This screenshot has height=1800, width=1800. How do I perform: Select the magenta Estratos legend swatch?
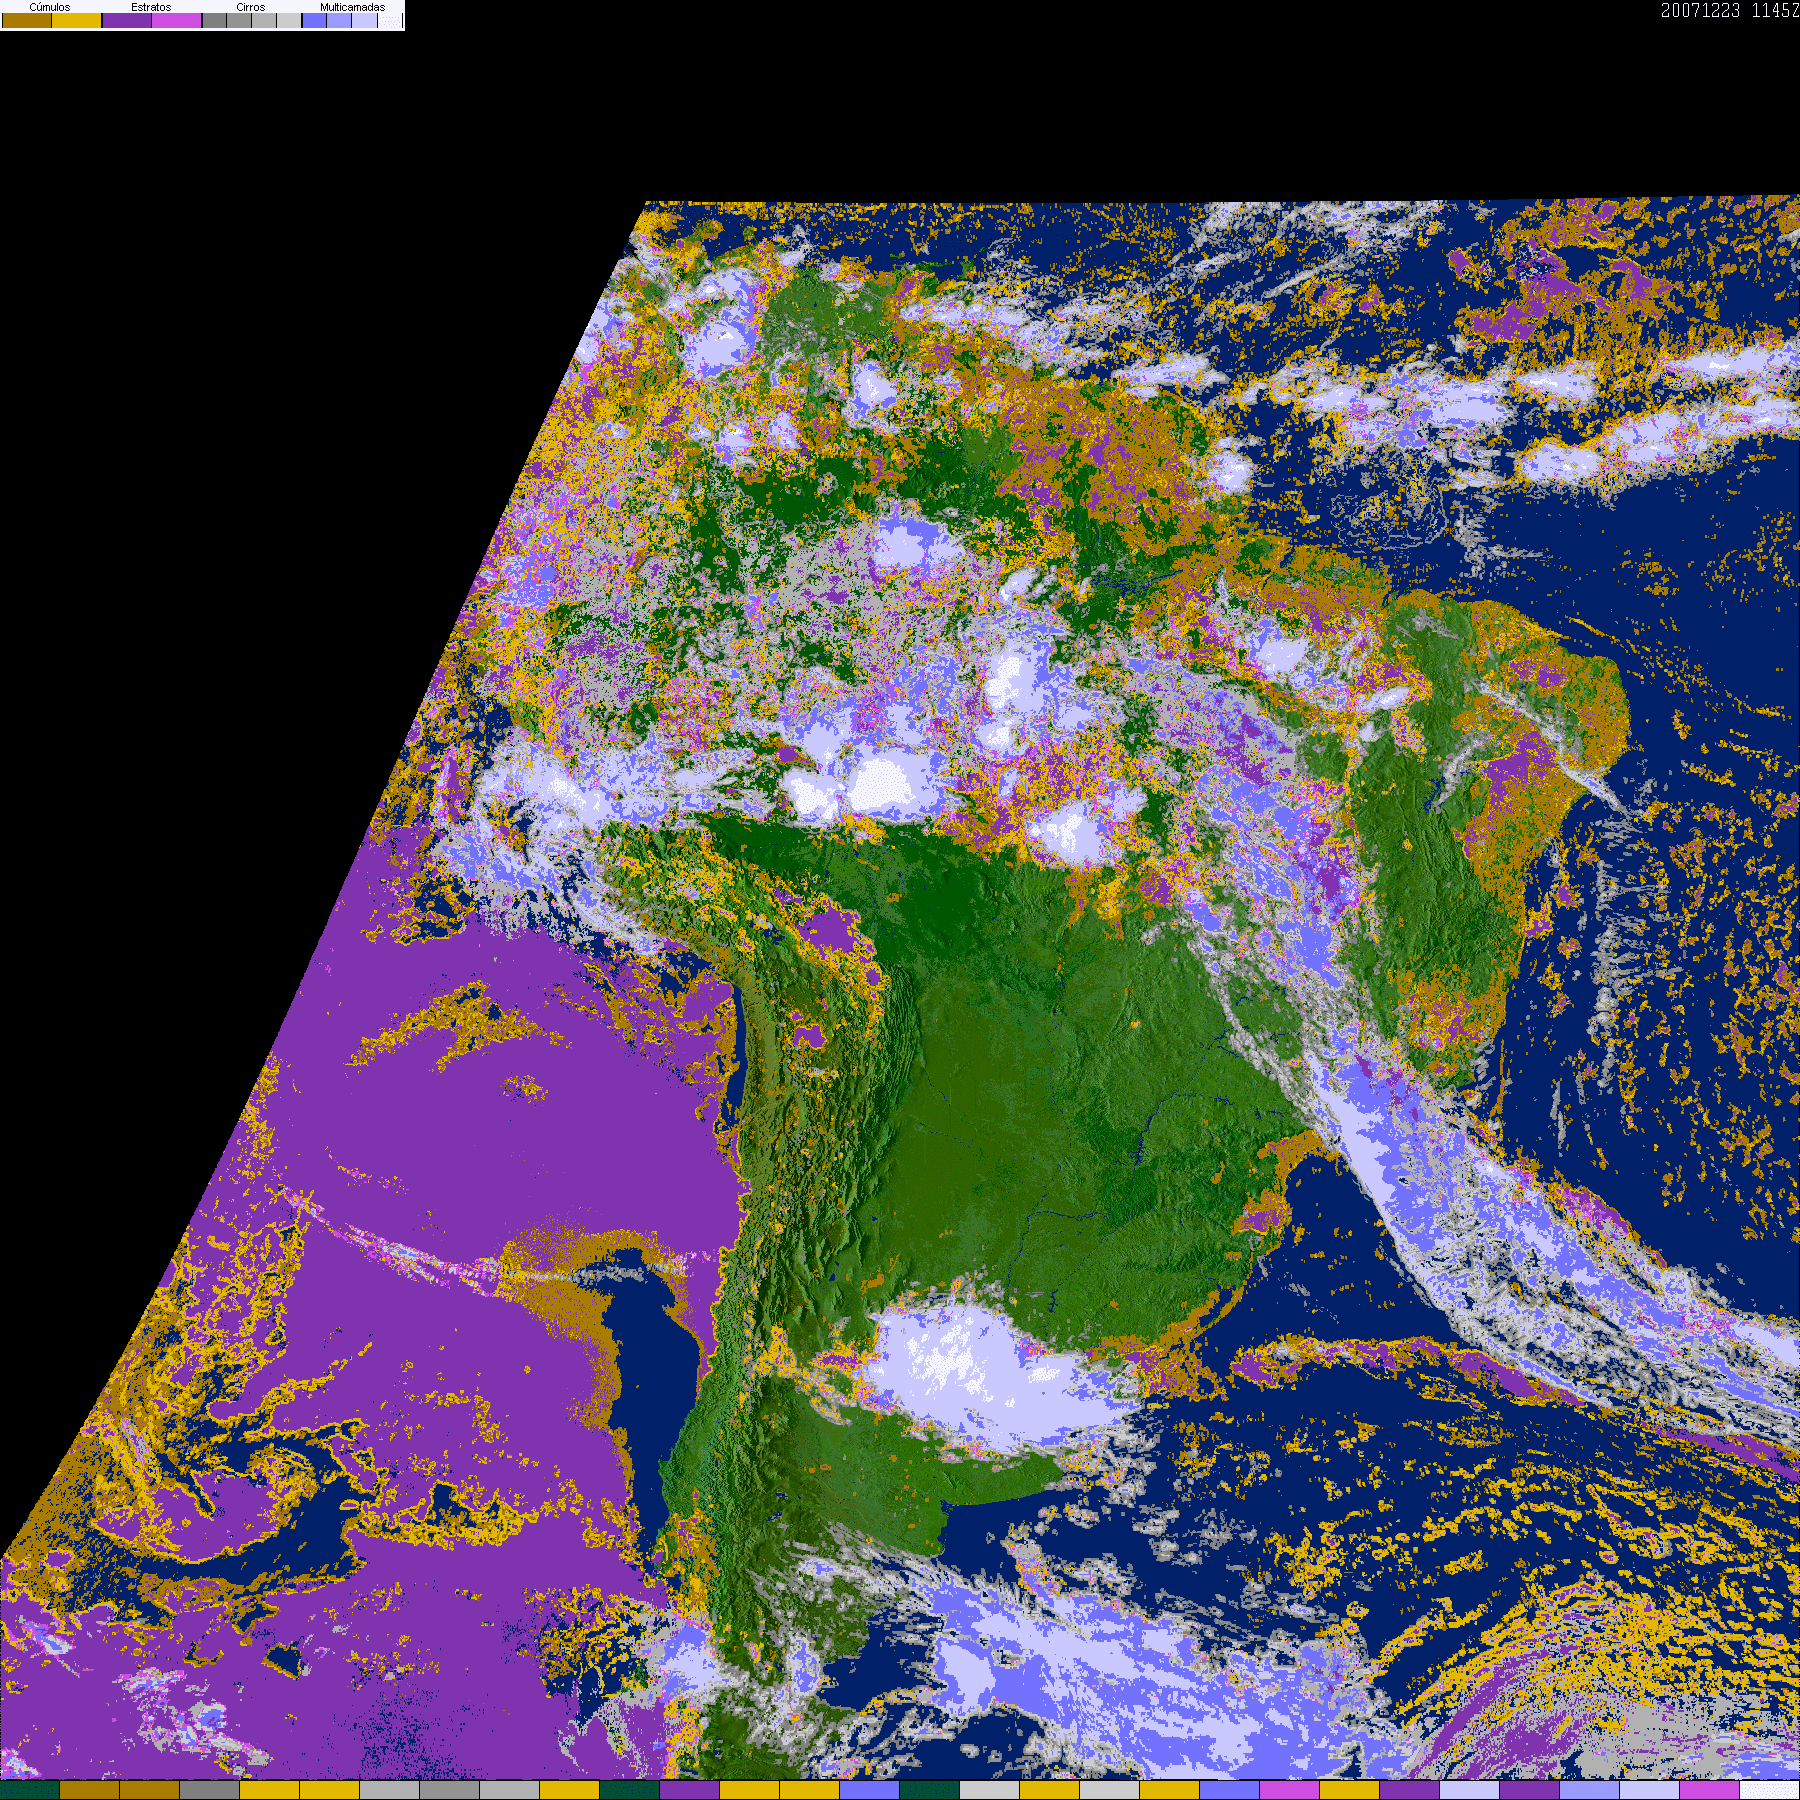(x=176, y=20)
